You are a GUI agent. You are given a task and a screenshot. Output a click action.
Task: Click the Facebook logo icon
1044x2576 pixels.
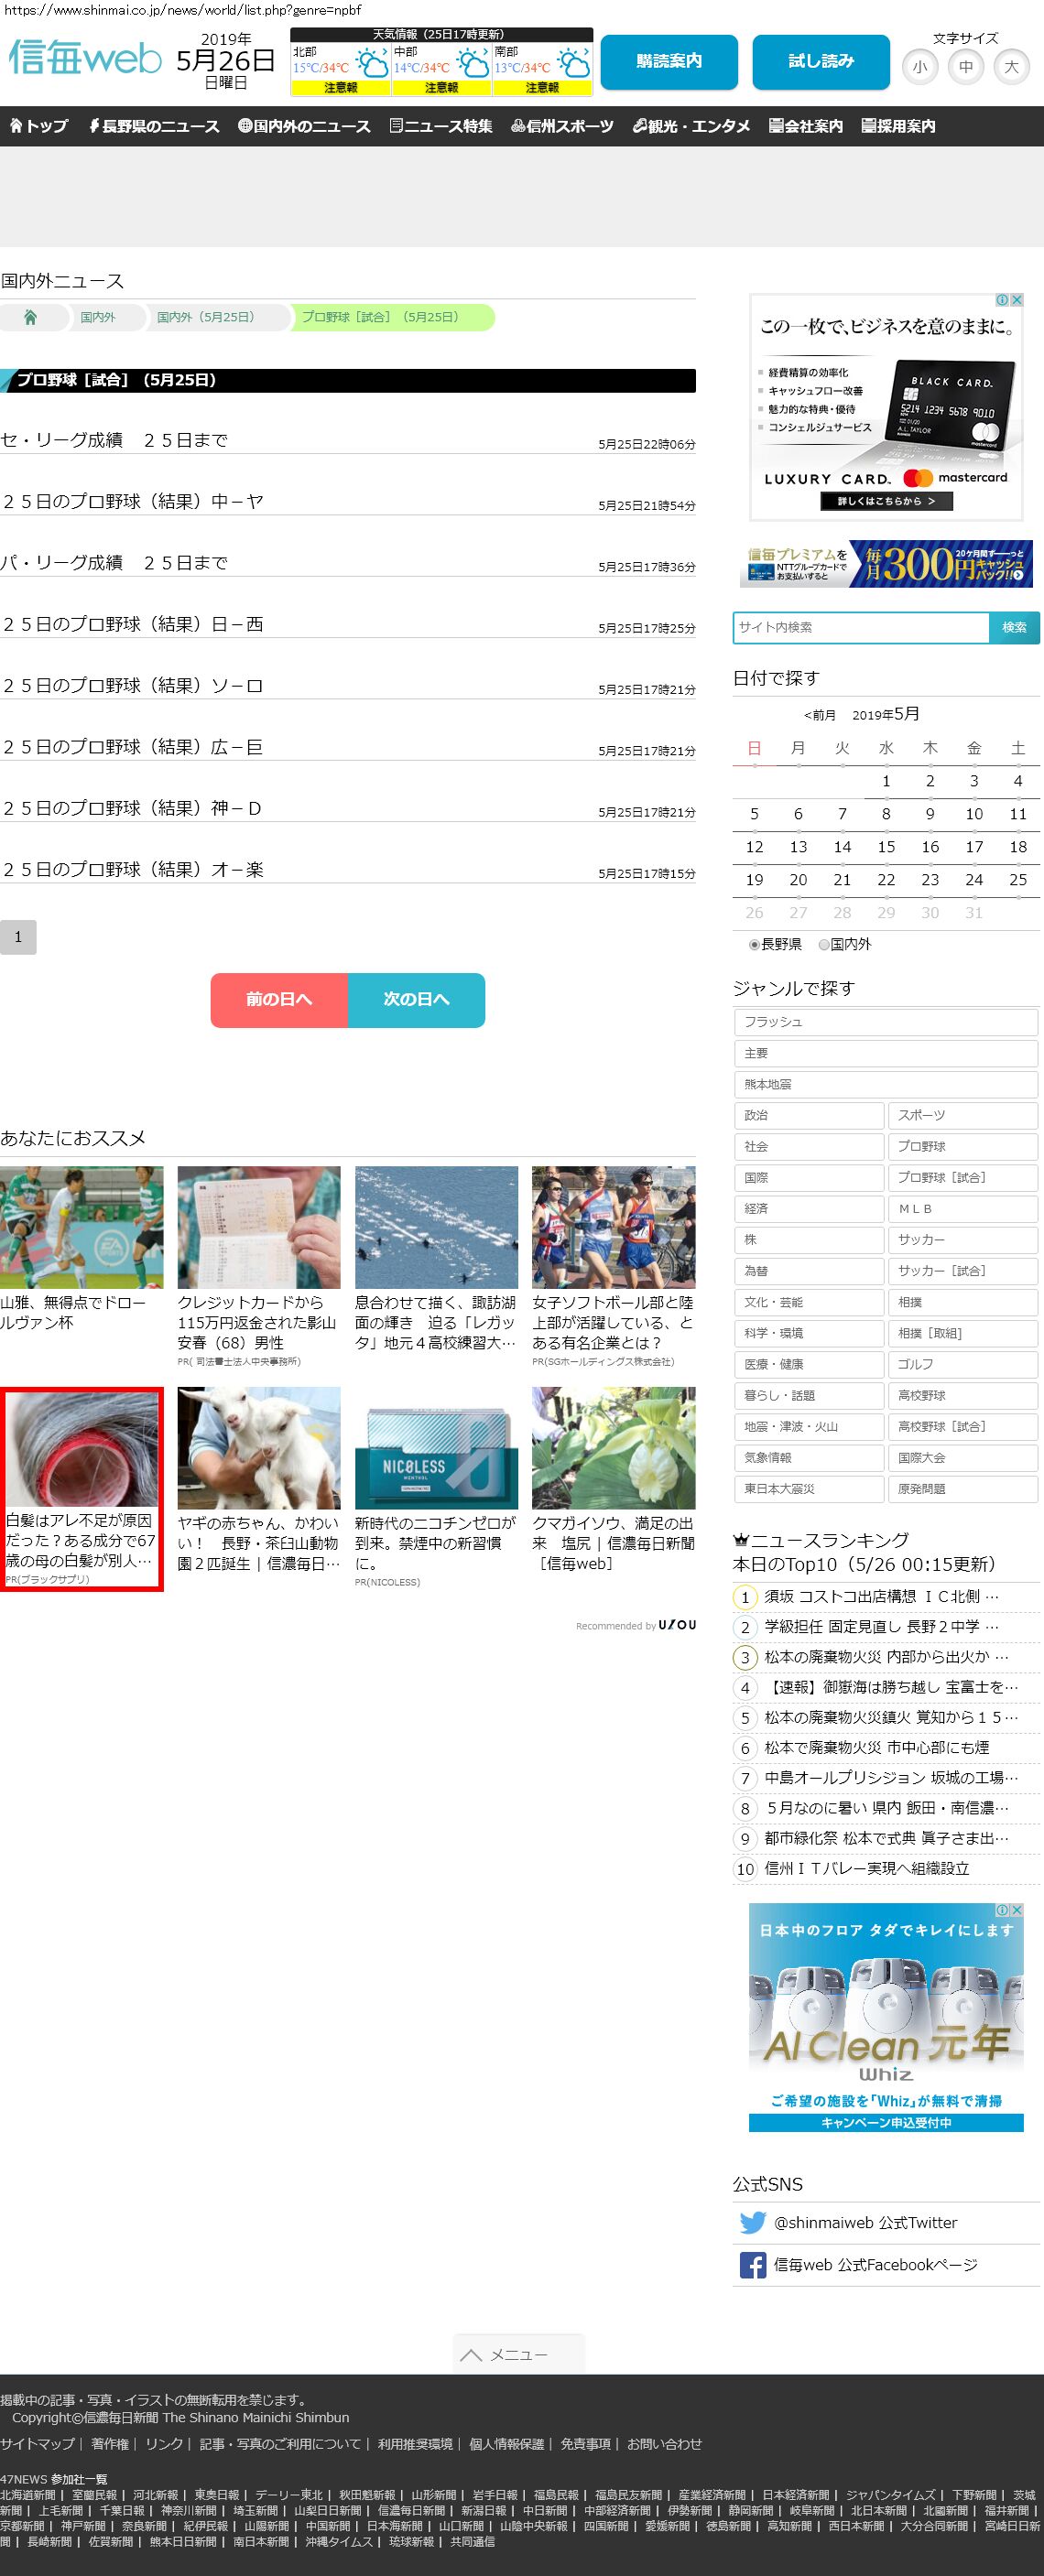(x=752, y=2265)
